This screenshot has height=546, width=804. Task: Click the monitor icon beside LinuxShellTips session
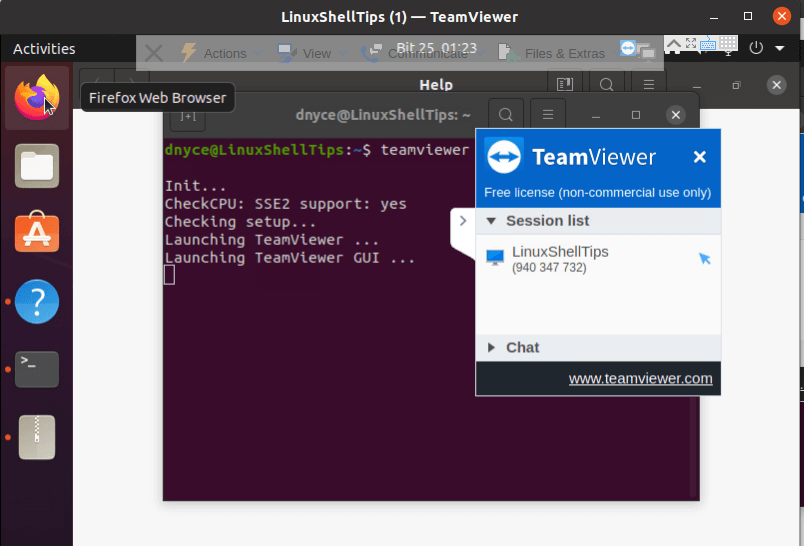tap(495, 257)
